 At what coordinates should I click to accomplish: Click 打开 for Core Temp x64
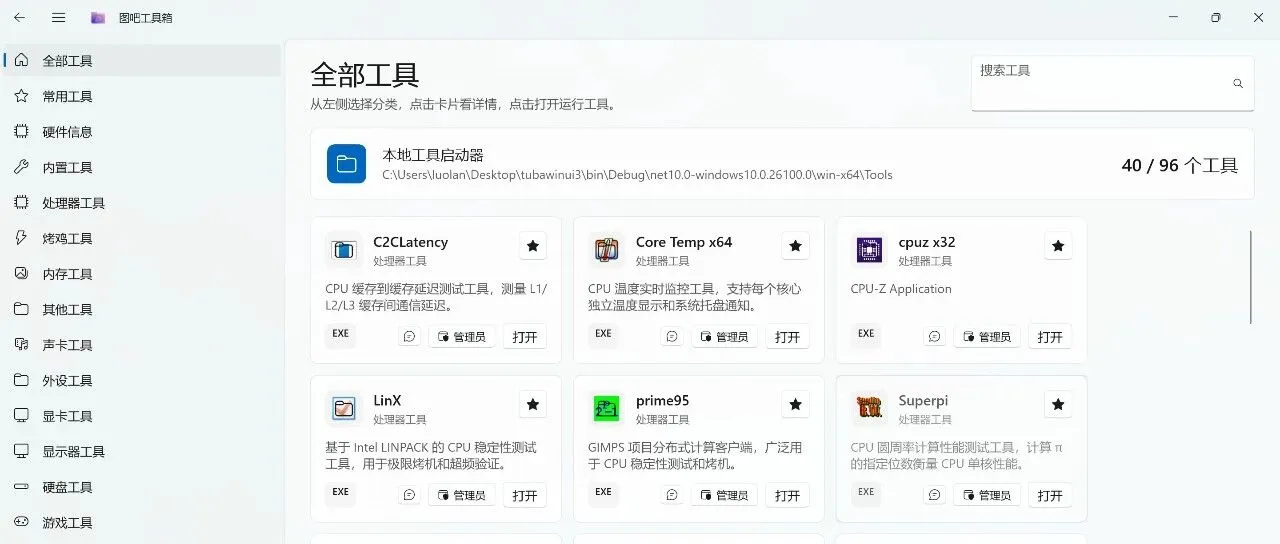pyautogui.click(x=788, y=337)
